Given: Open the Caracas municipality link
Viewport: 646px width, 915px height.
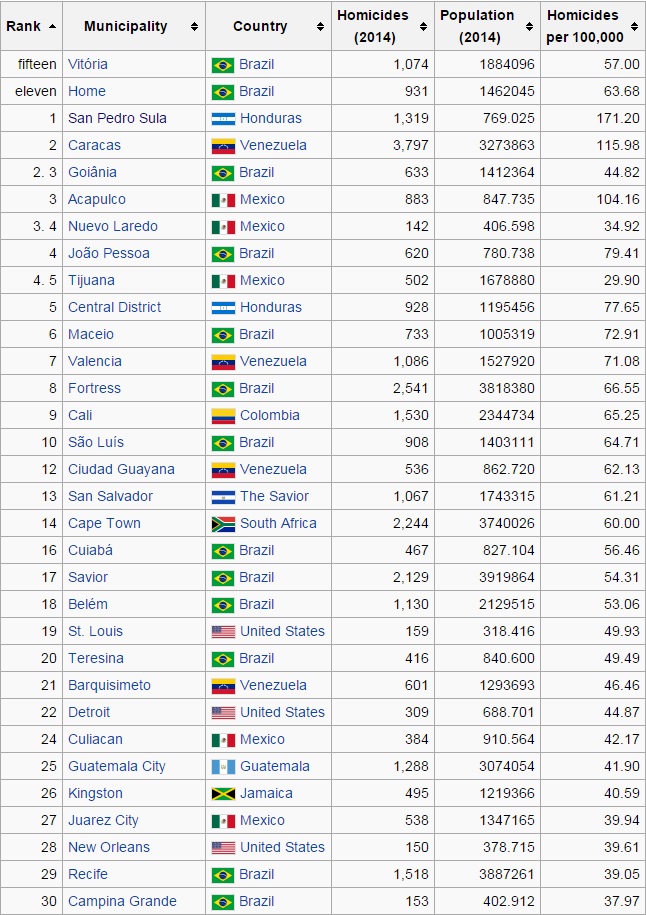Looking at the screenshot, I should [x=95, y=145].
